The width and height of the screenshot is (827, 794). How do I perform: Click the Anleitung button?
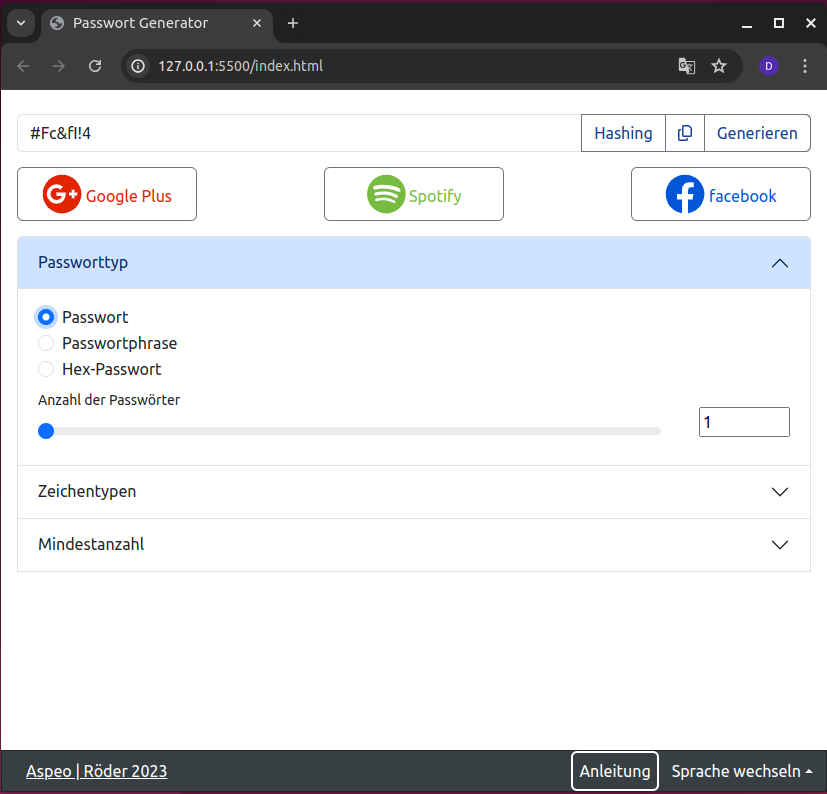coord(614,771)
